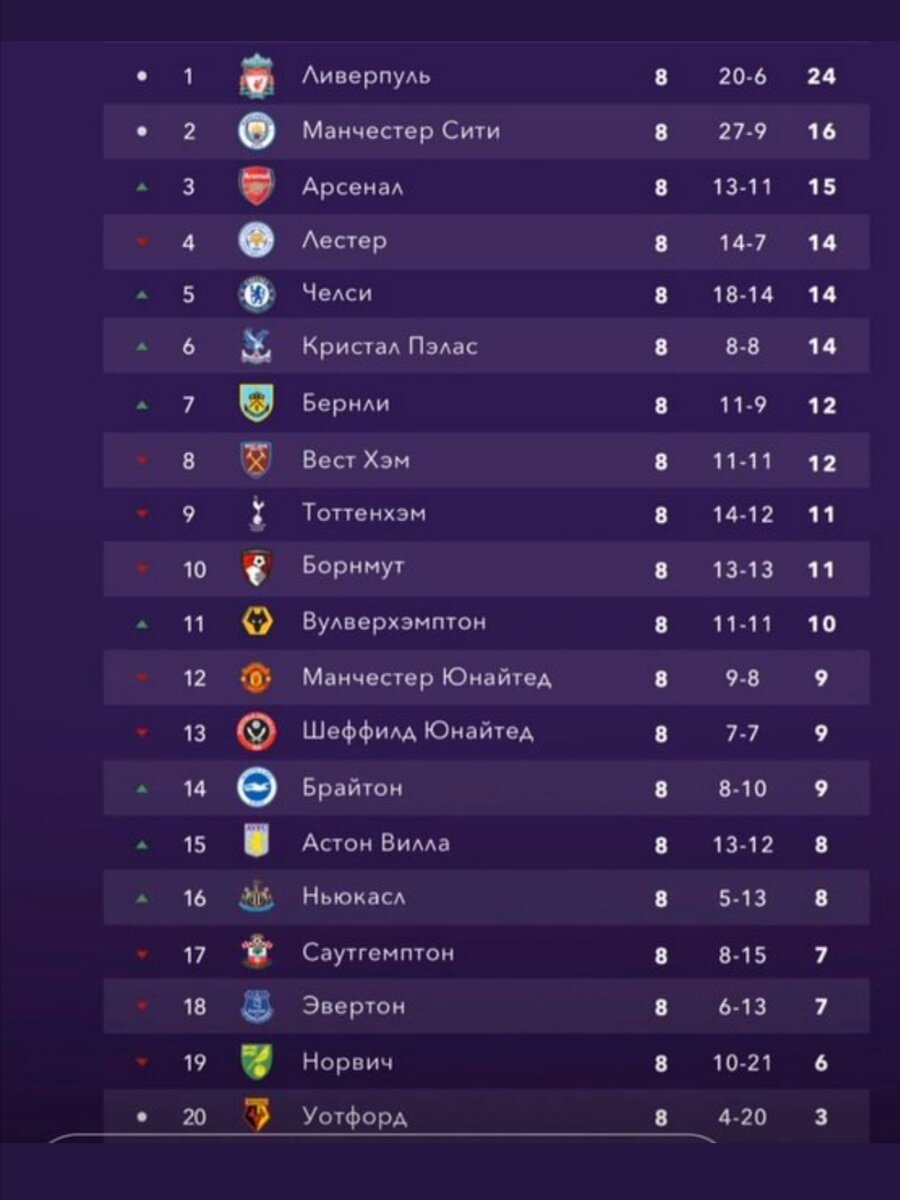The image size is (900, 1200).
Task: Open the Arsenal crest icon
Action: coord(257,186)
